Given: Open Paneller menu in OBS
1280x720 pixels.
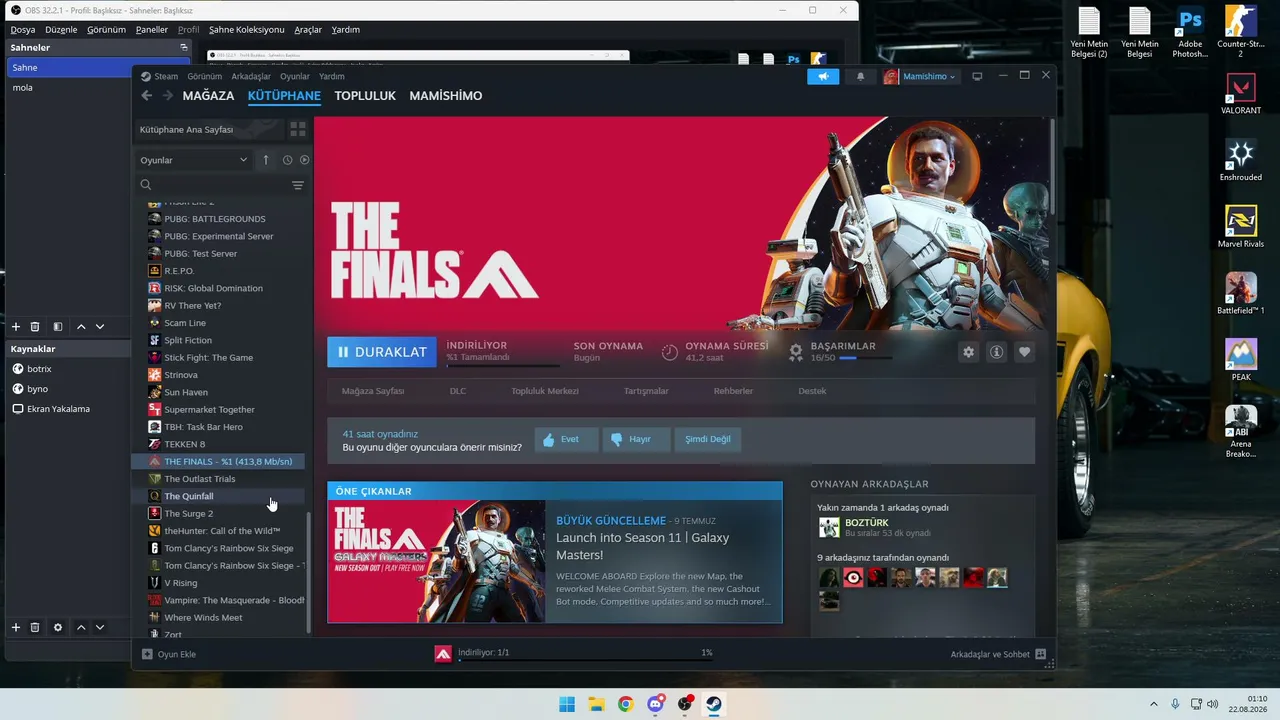Looking at the screenshot, I should 152,30.
